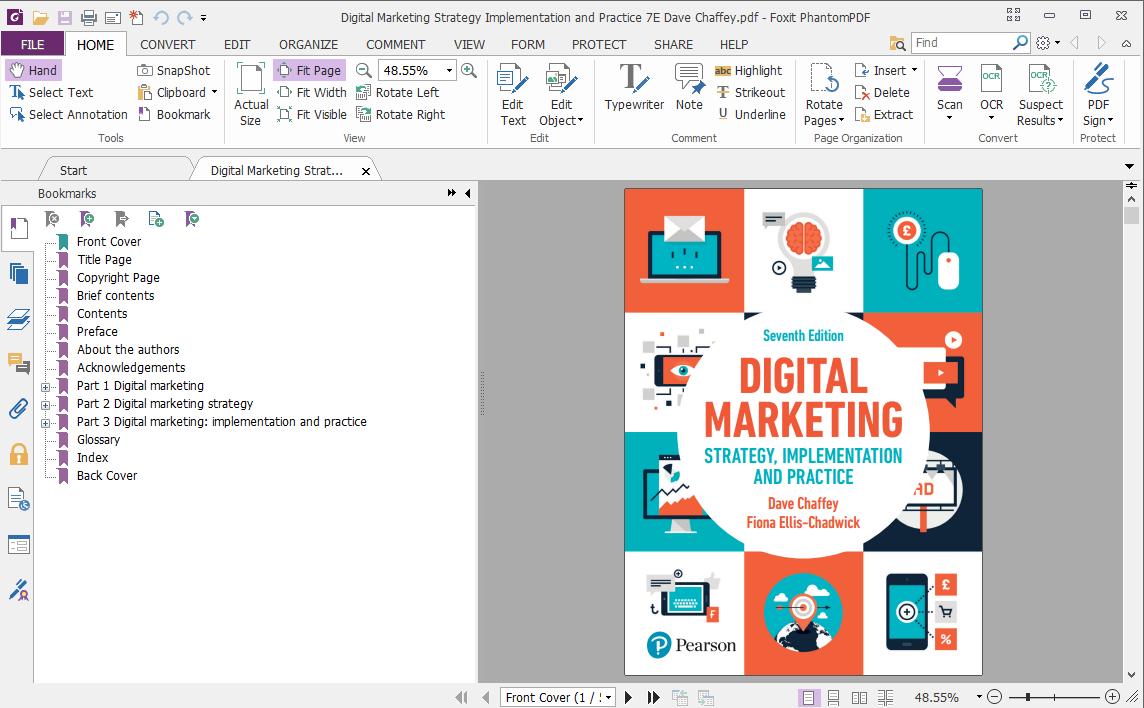Expand Part 1 Digital marketing bookmark
This screenshot has height=708, width=1144.
point(45,386)
